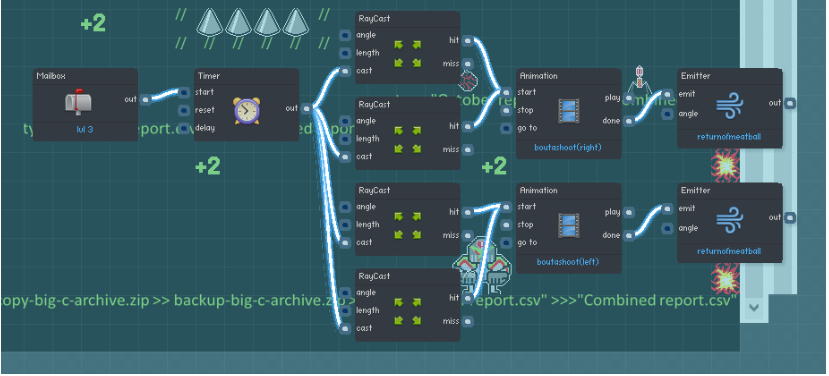Click the lower Emitter's angle input port

pos(668,228)
